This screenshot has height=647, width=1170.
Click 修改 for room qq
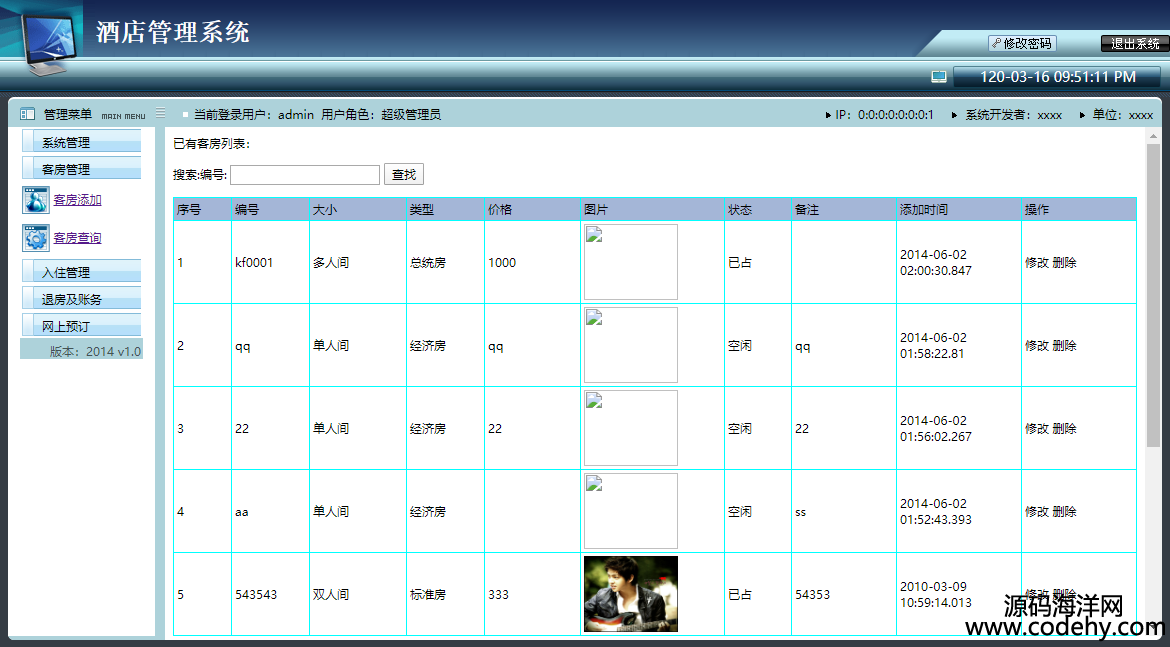click(1036, 346)
